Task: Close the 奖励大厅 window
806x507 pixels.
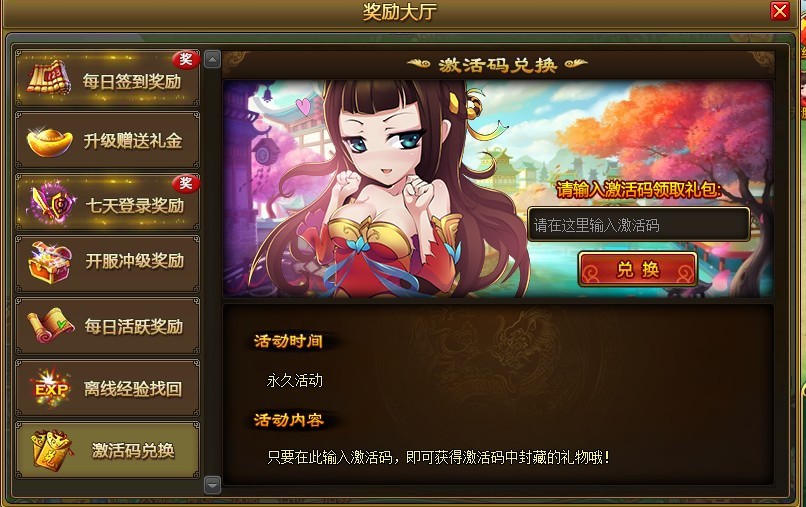Action: pyautogui.click(x=779, y=11)
